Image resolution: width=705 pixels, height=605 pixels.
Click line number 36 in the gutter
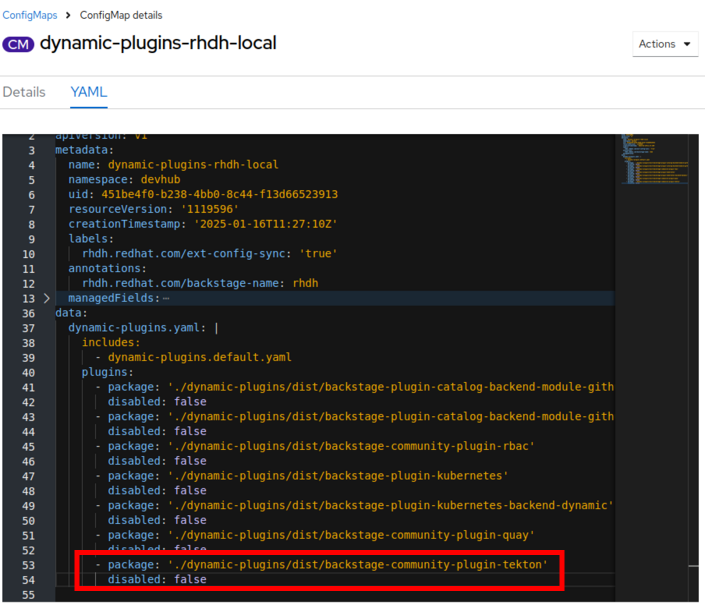click(x=28, y=314)
